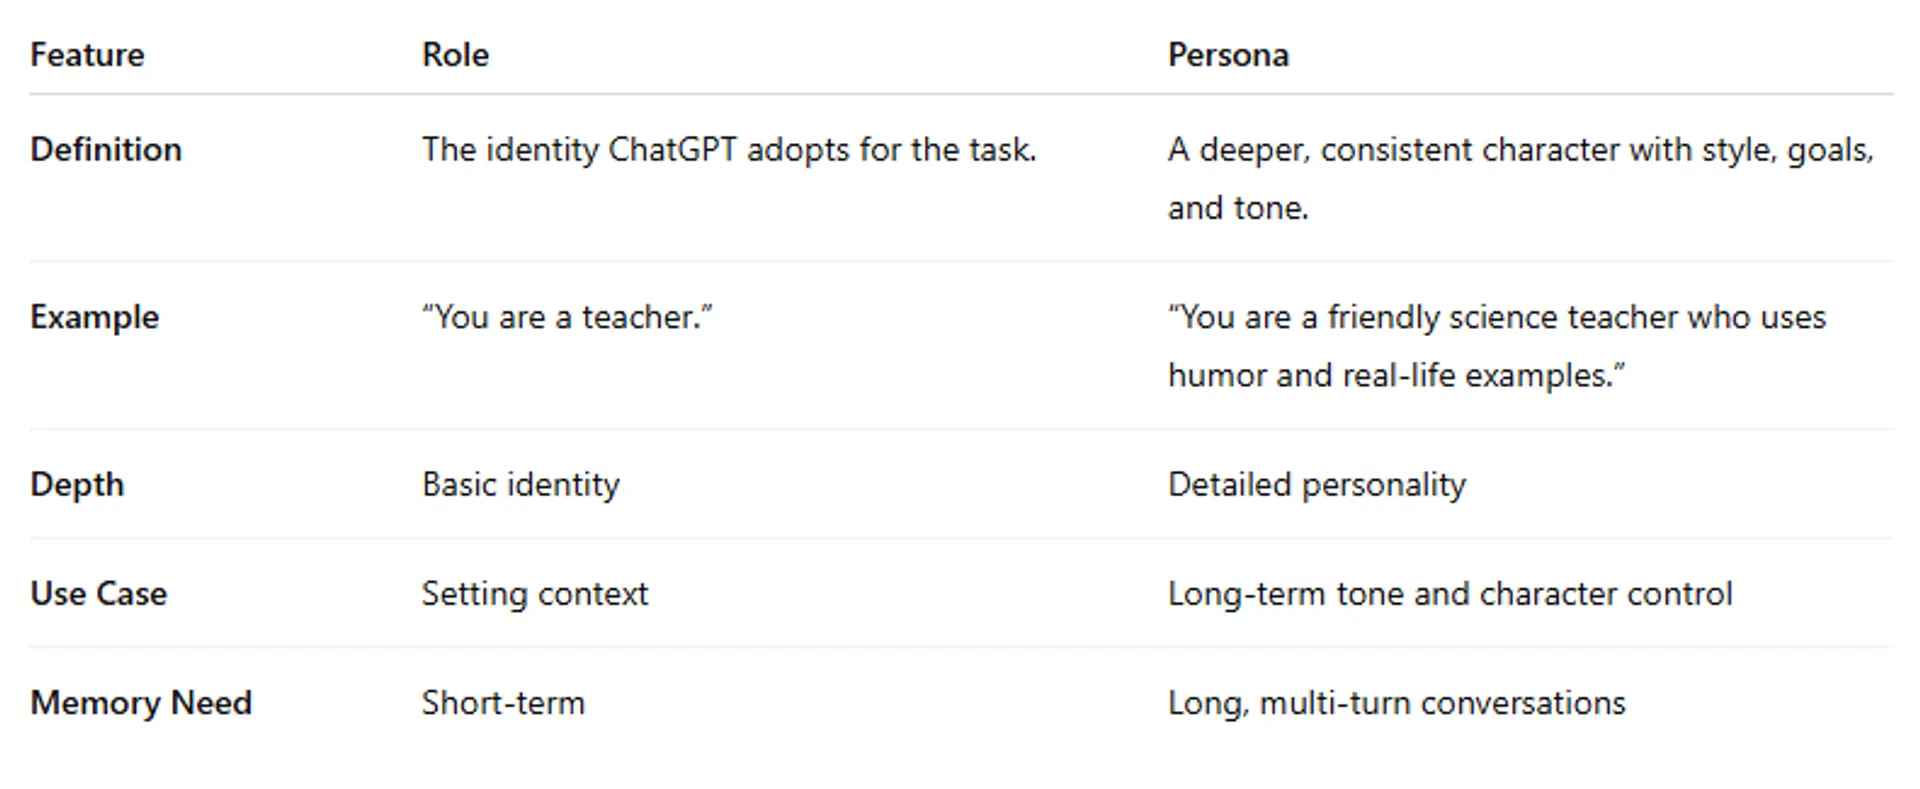The width and height of the screenshot is (1920, 789).
Task: Click the Role column header
Action: pos(455,54)
